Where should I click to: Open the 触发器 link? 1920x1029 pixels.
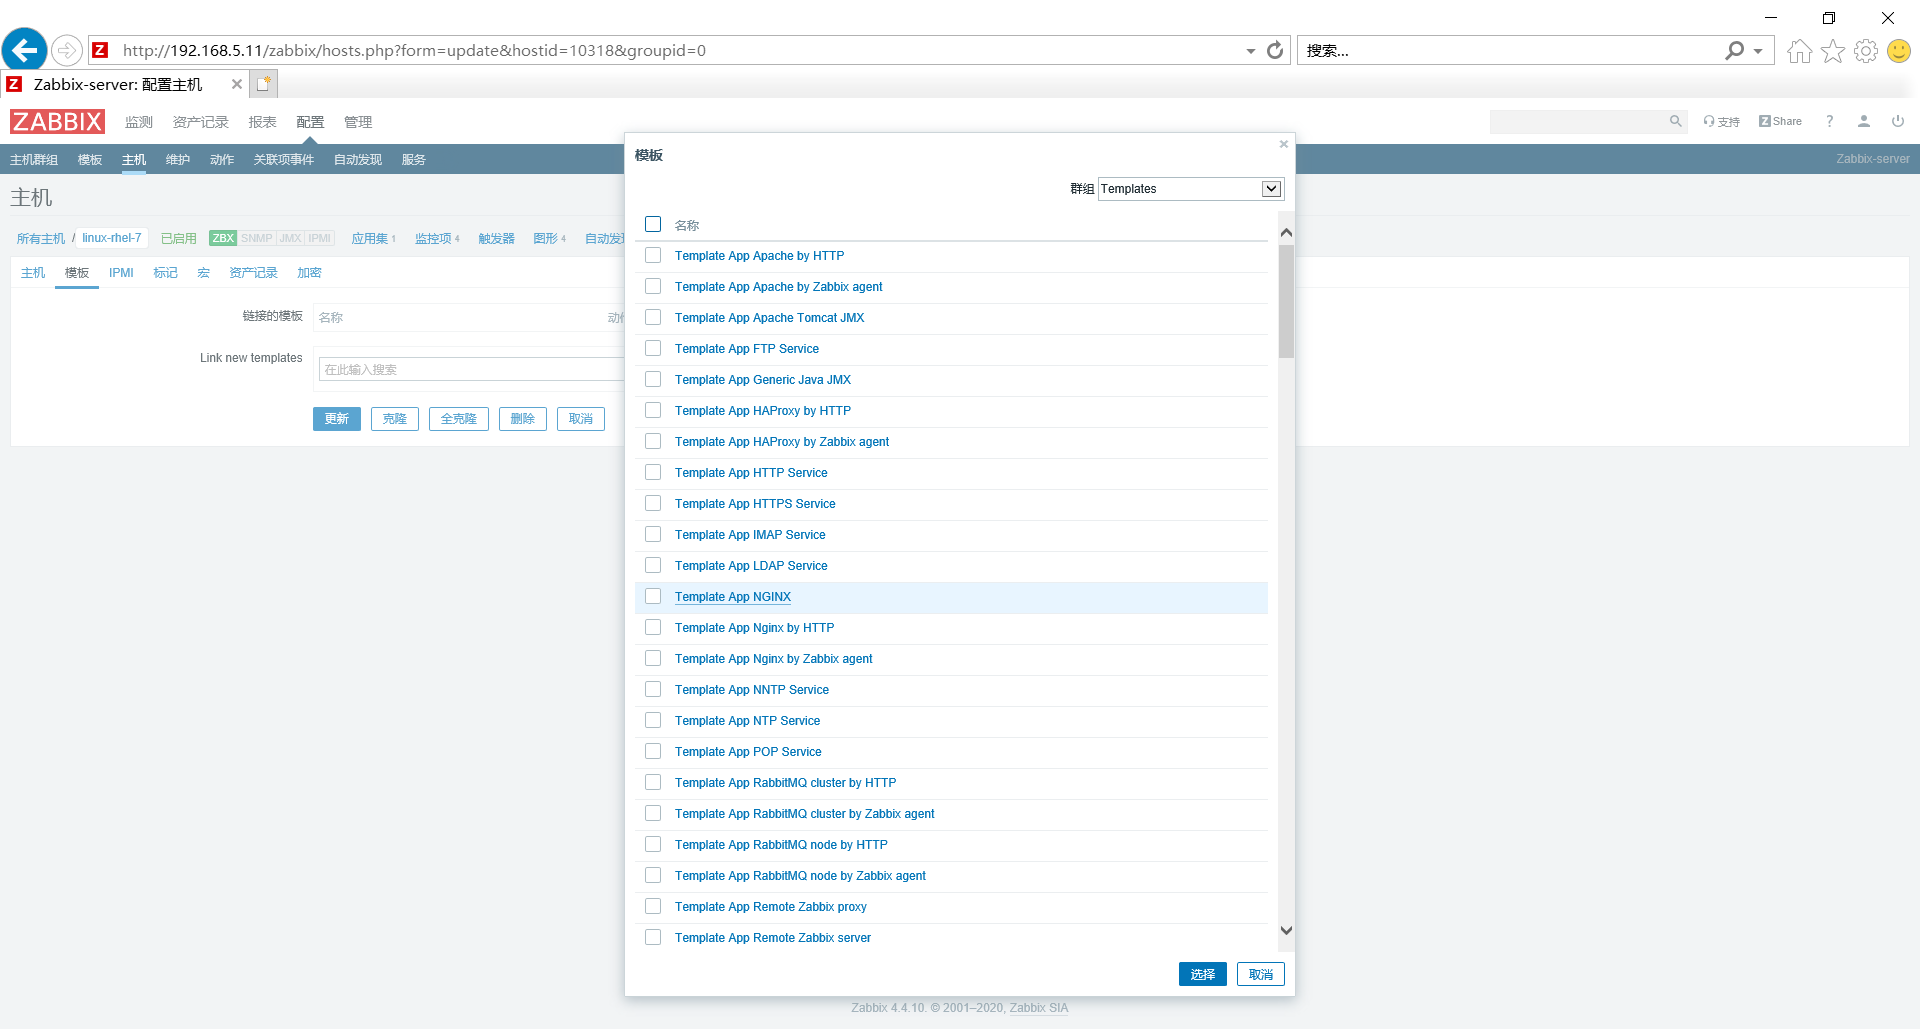point(496,239)
